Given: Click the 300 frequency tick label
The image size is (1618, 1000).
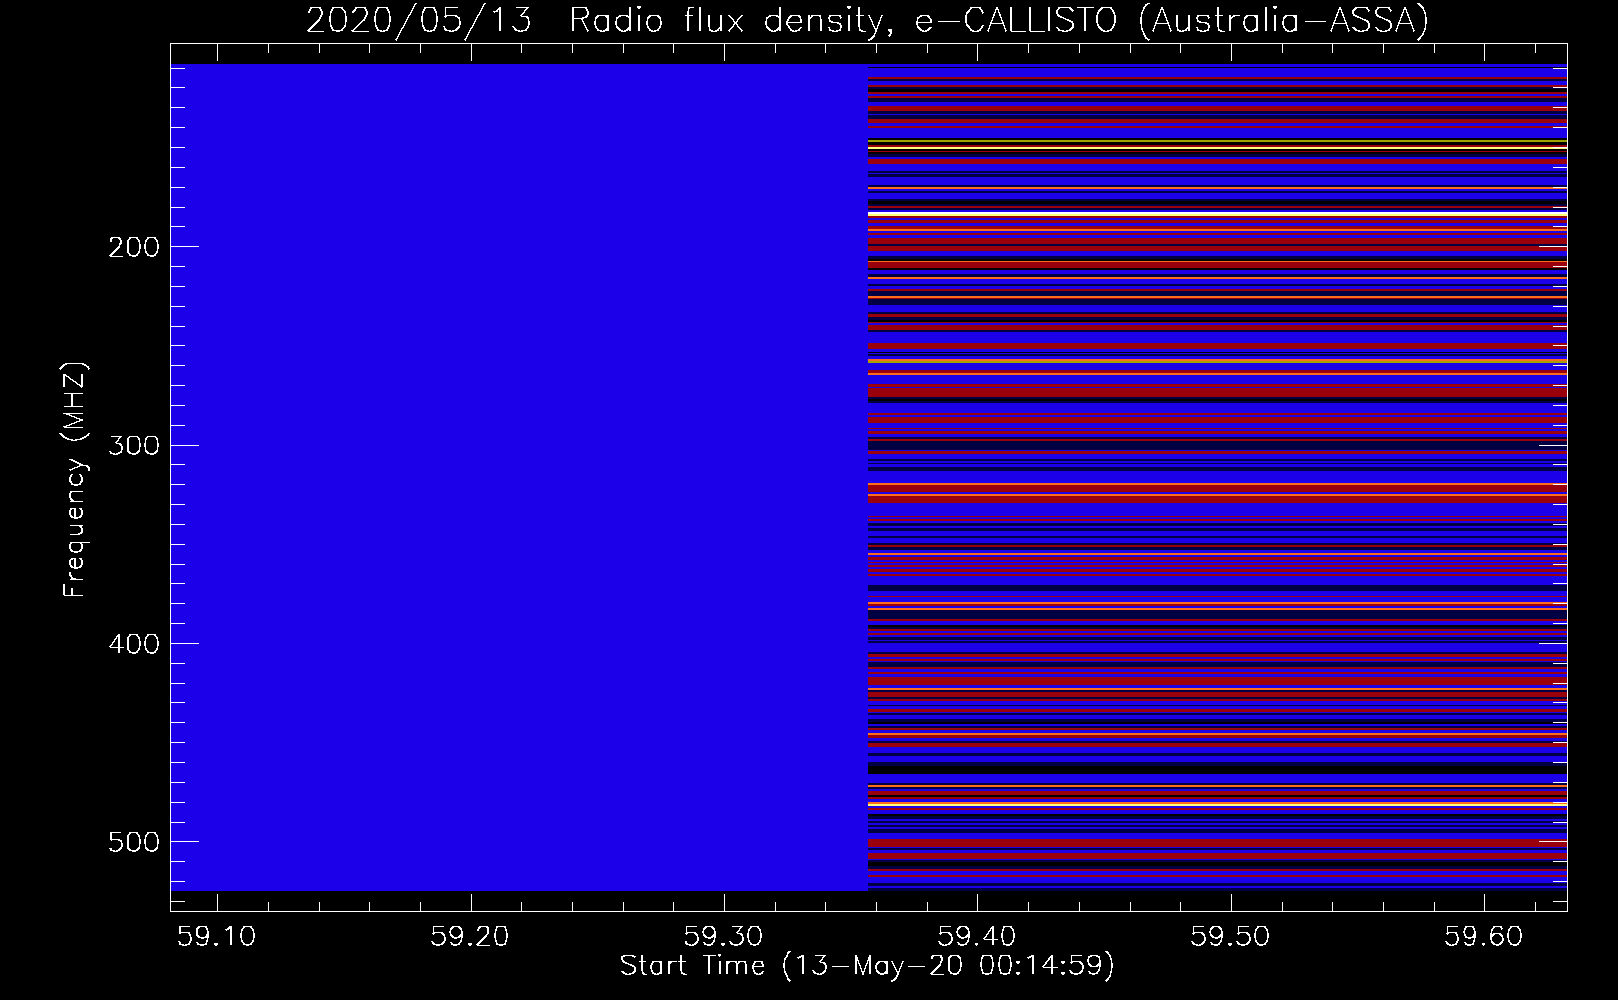Looking at the screenshot, I should 133,445.
